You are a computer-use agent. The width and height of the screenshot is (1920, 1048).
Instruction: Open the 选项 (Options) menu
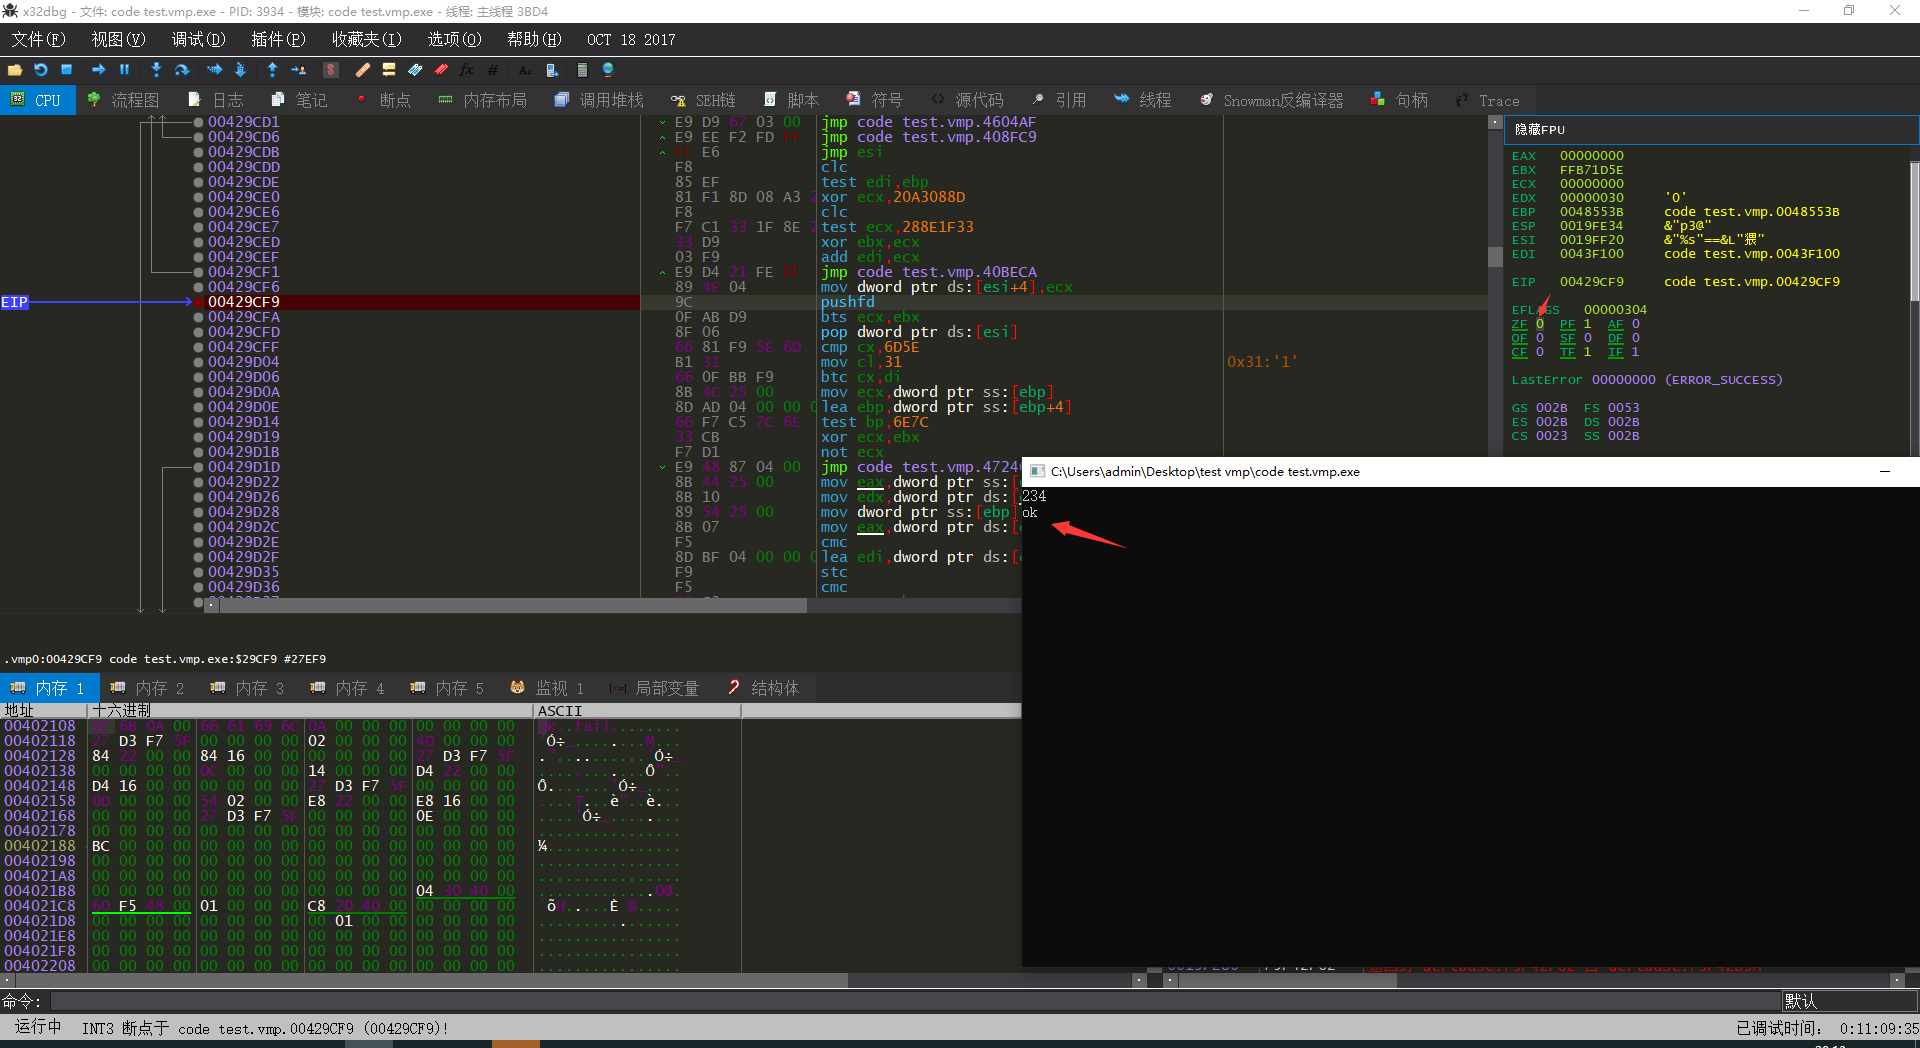pos(454,39)
